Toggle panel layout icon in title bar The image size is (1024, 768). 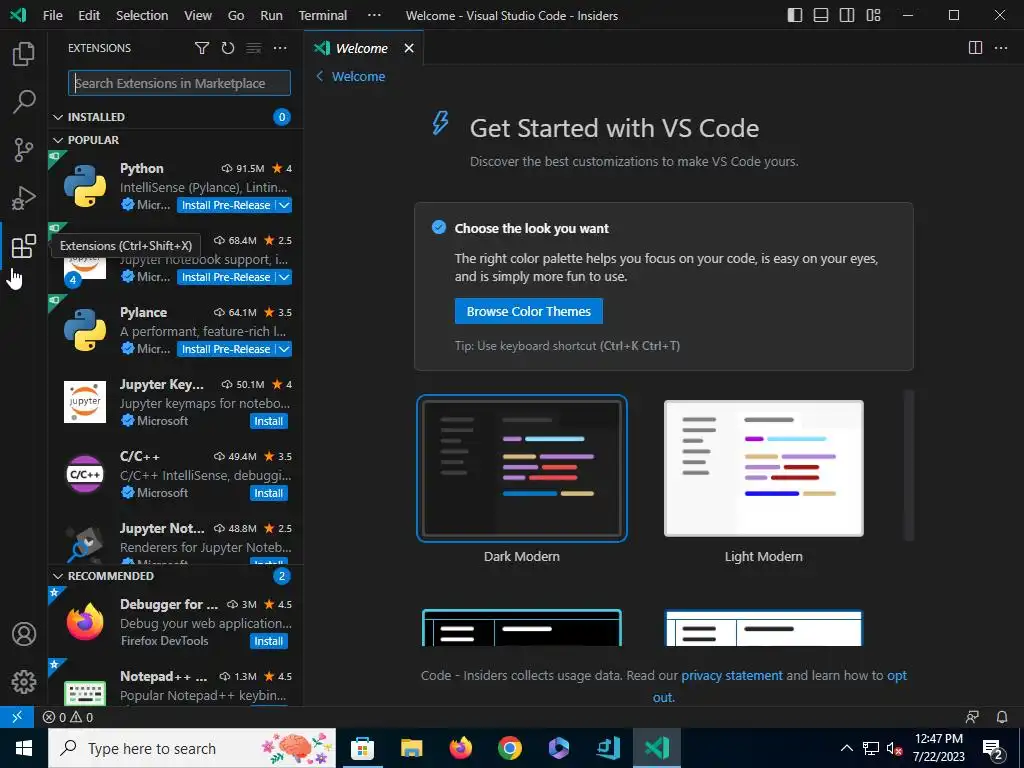click(821, 15)
